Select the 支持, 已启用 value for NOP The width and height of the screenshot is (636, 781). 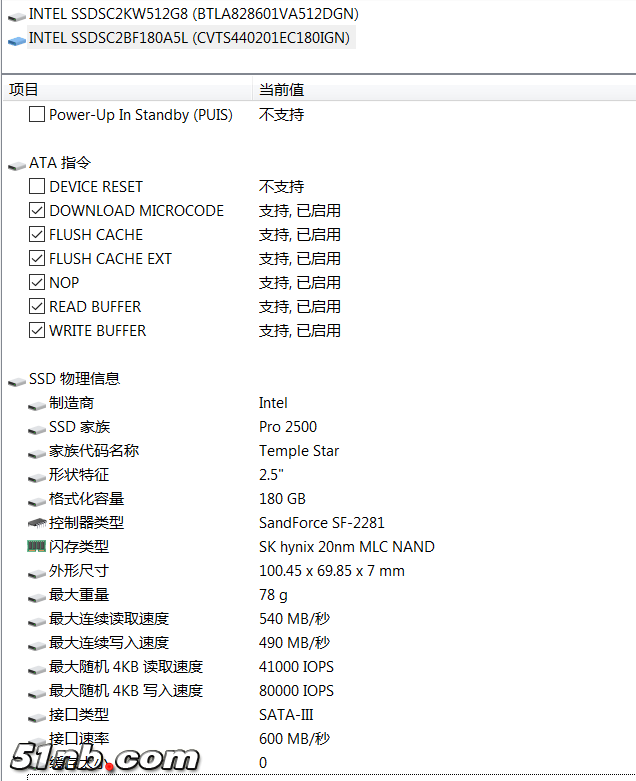(300, 282)
